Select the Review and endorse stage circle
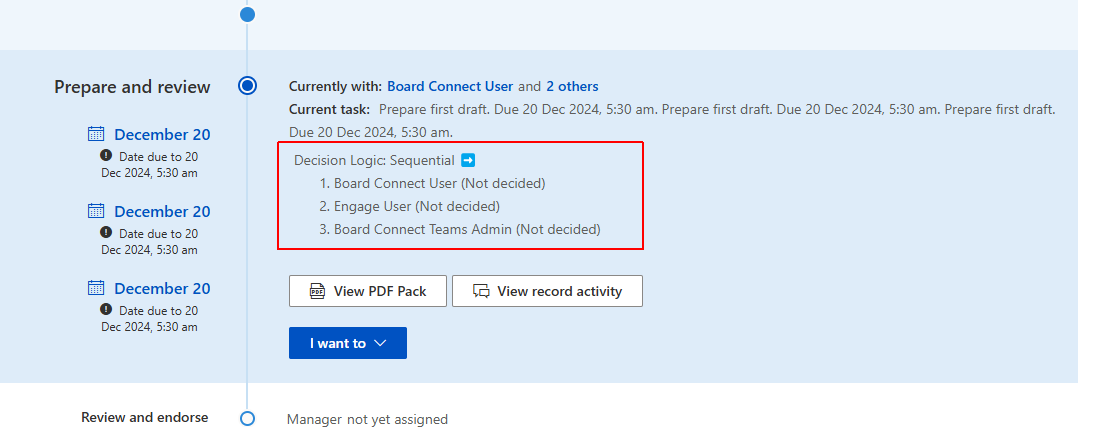The height and width of the screenshot is (427, 1108). coord(247,418)
